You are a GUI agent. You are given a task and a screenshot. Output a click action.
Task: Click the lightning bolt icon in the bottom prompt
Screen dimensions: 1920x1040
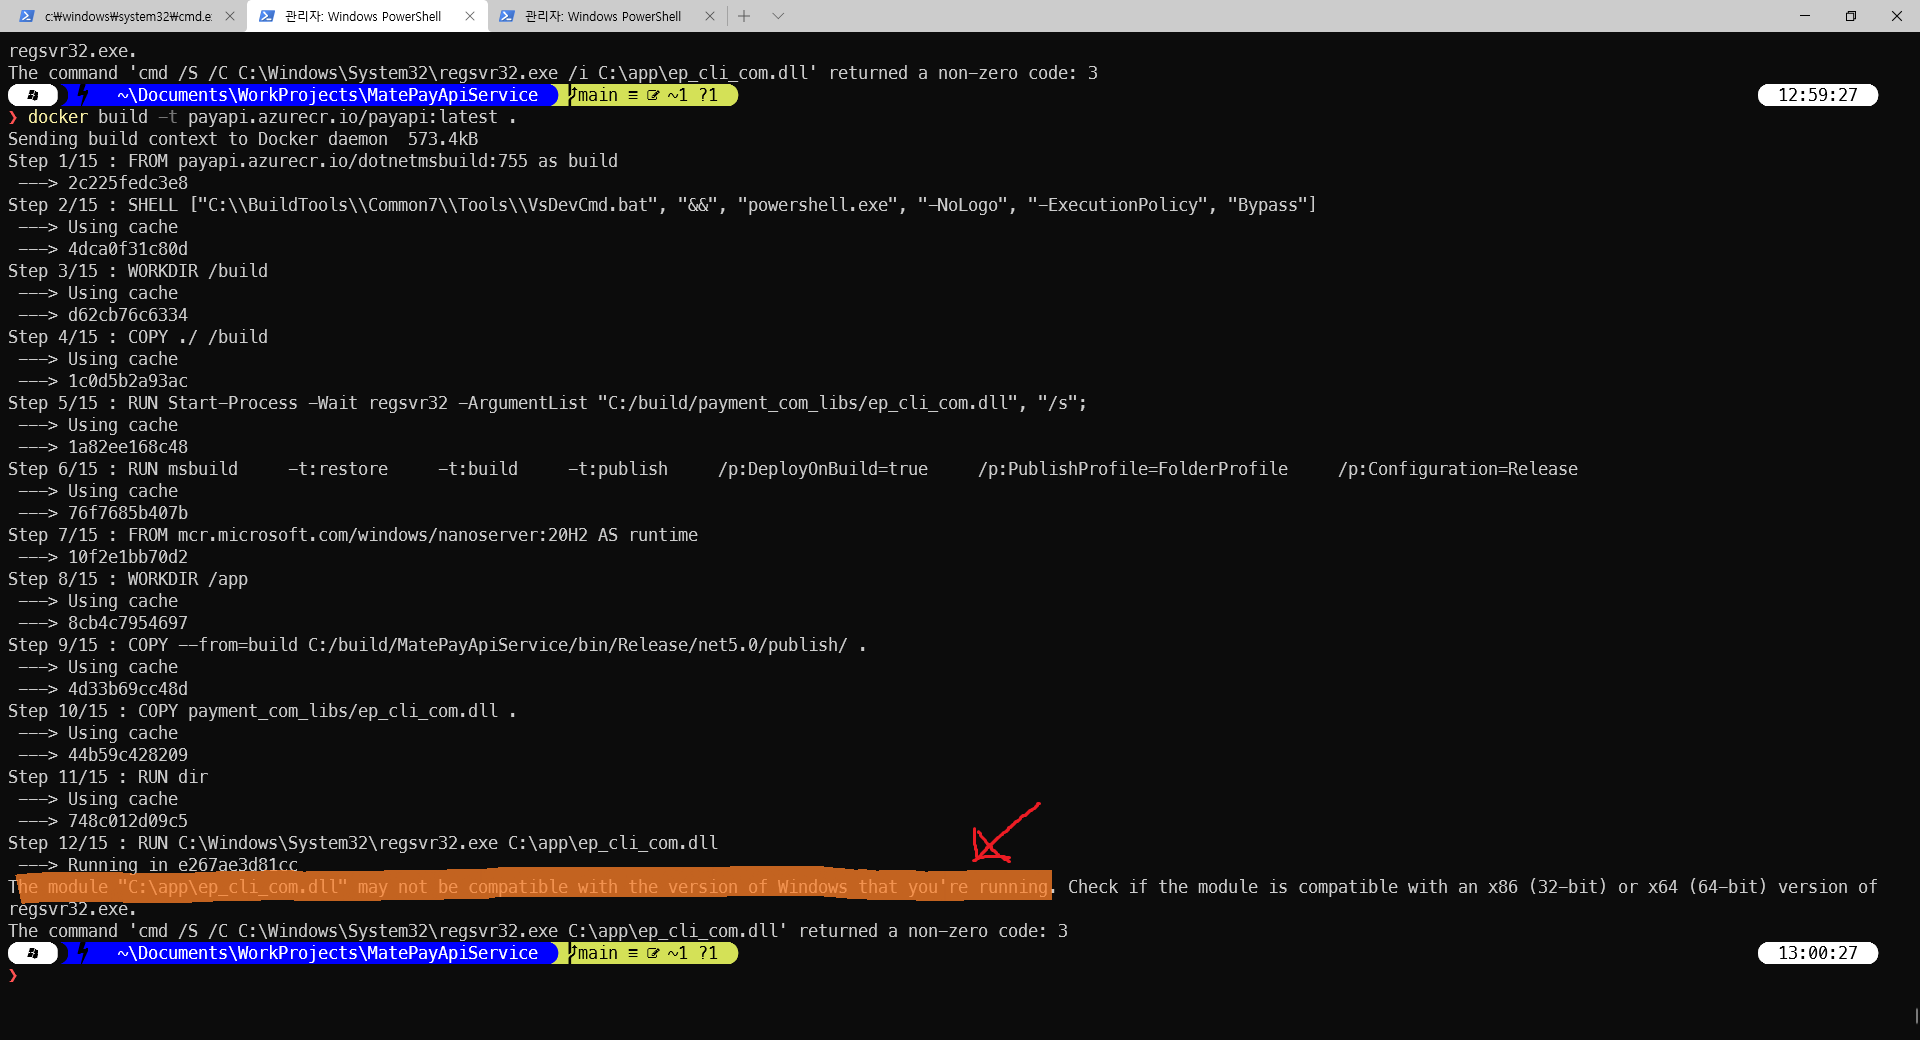83,953
